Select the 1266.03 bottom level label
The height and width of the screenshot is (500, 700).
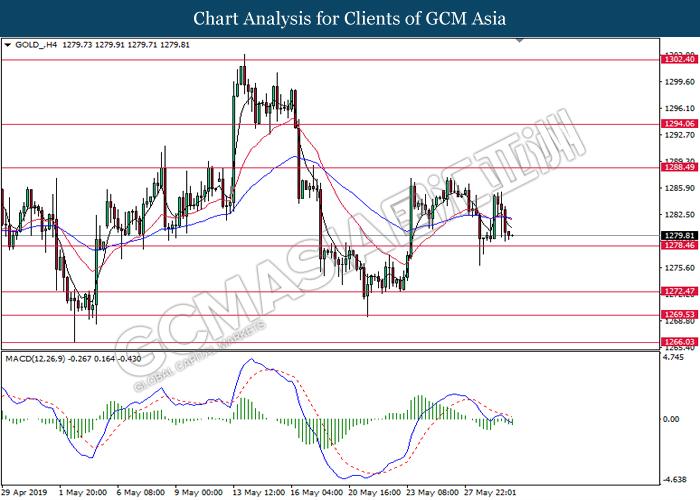679,342
